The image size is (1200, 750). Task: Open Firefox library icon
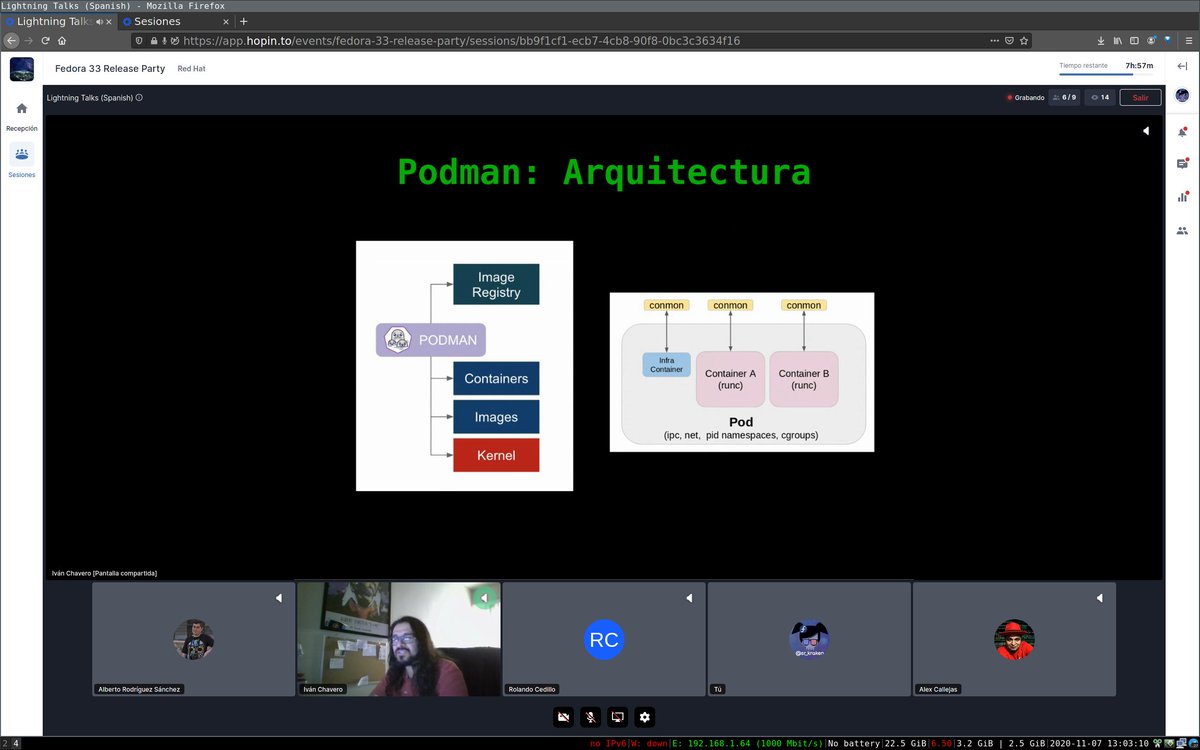point(1118,41)
